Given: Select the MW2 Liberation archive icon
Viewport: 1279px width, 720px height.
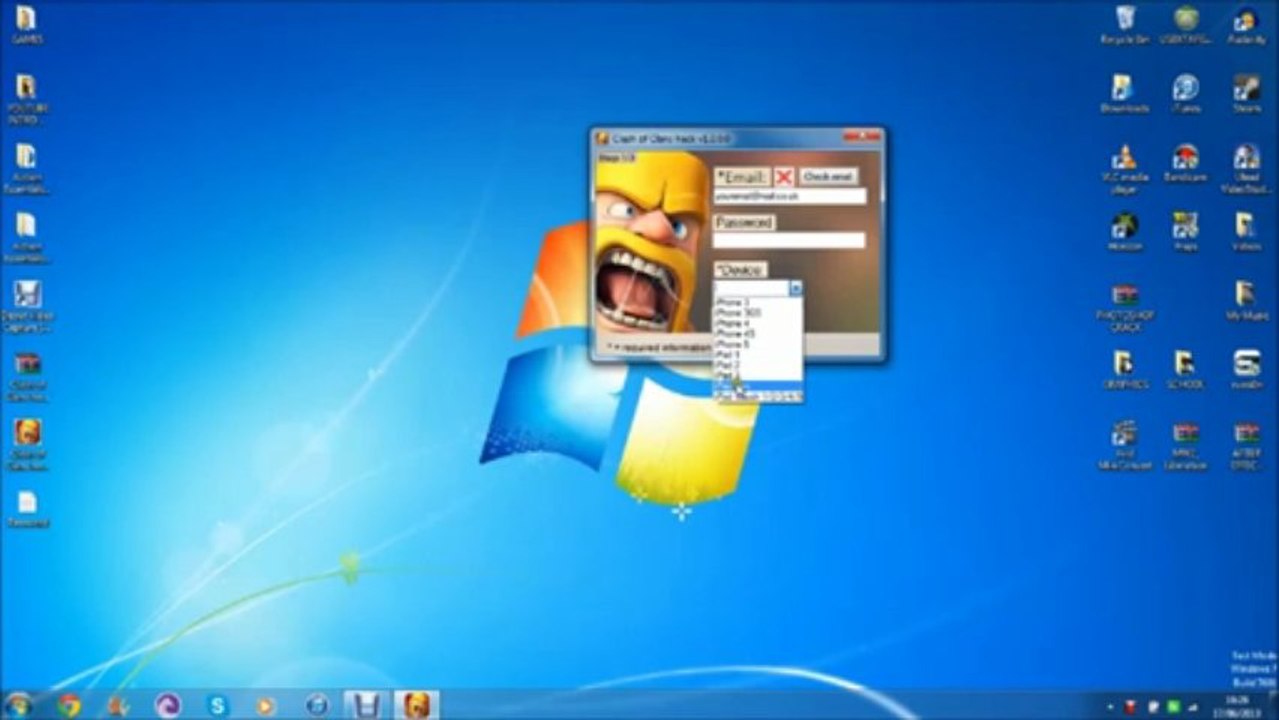Looking at the screenshot, I should pos(1186,444).
